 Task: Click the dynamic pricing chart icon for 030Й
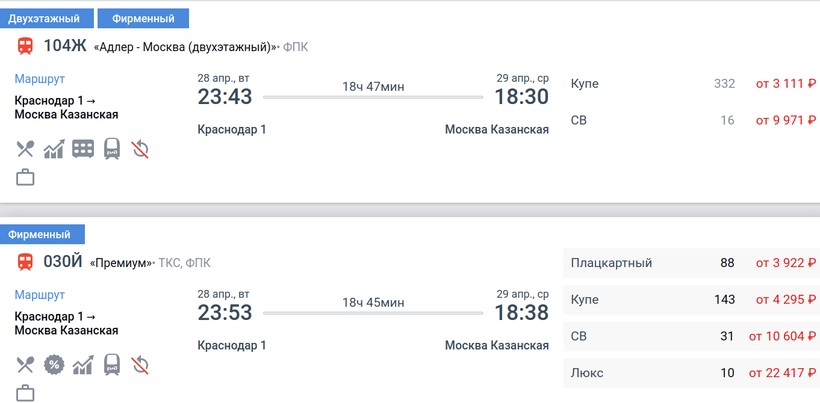pos(83,365)
